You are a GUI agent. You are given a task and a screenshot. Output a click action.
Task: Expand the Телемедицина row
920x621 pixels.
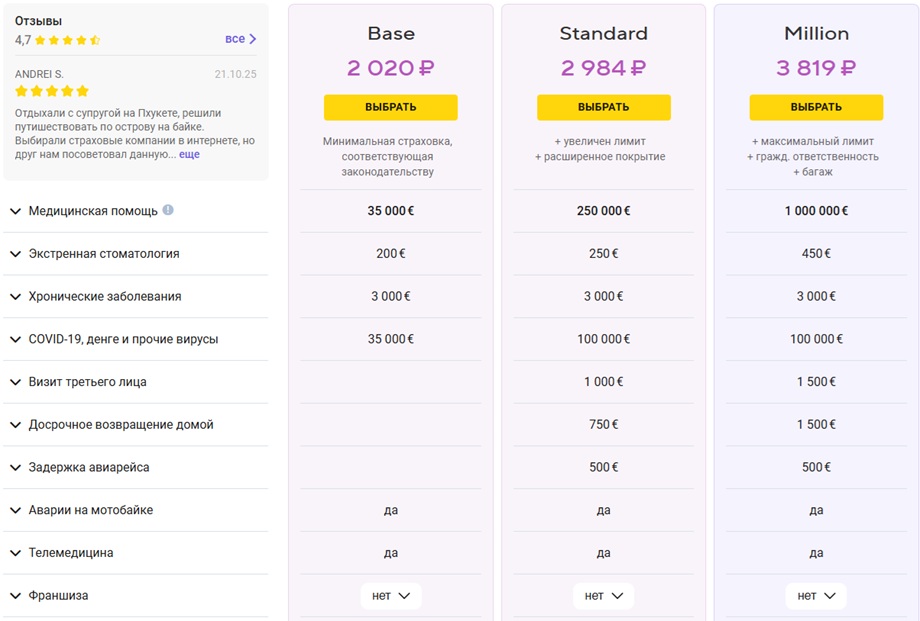136,553
